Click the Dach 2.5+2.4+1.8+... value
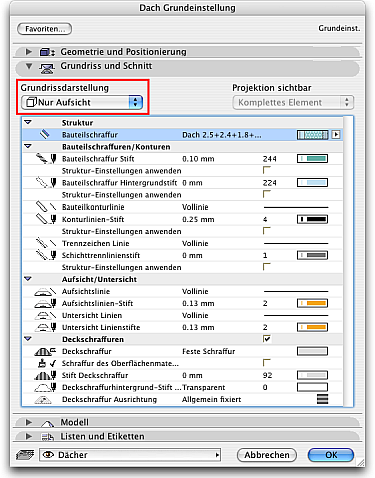The height and width of the screenshot is (478, 375). 222,135
